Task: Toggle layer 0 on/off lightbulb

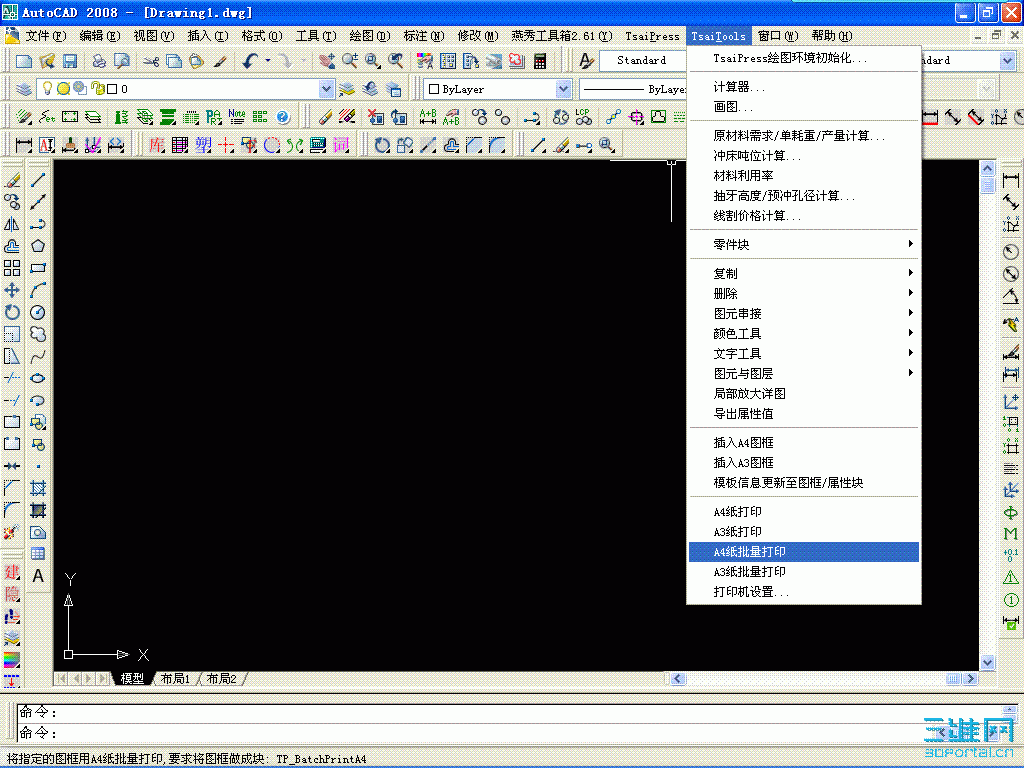Action: coord(47,88)
